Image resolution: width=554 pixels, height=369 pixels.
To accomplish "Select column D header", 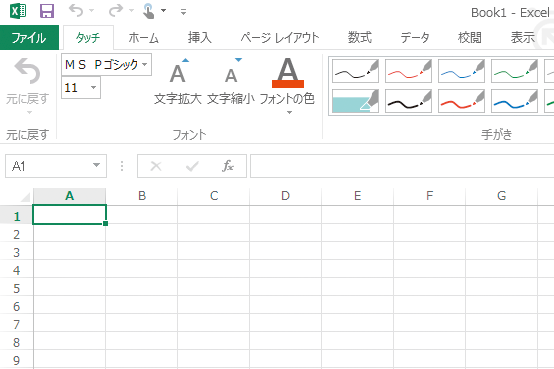I will (x=285, y=196).
